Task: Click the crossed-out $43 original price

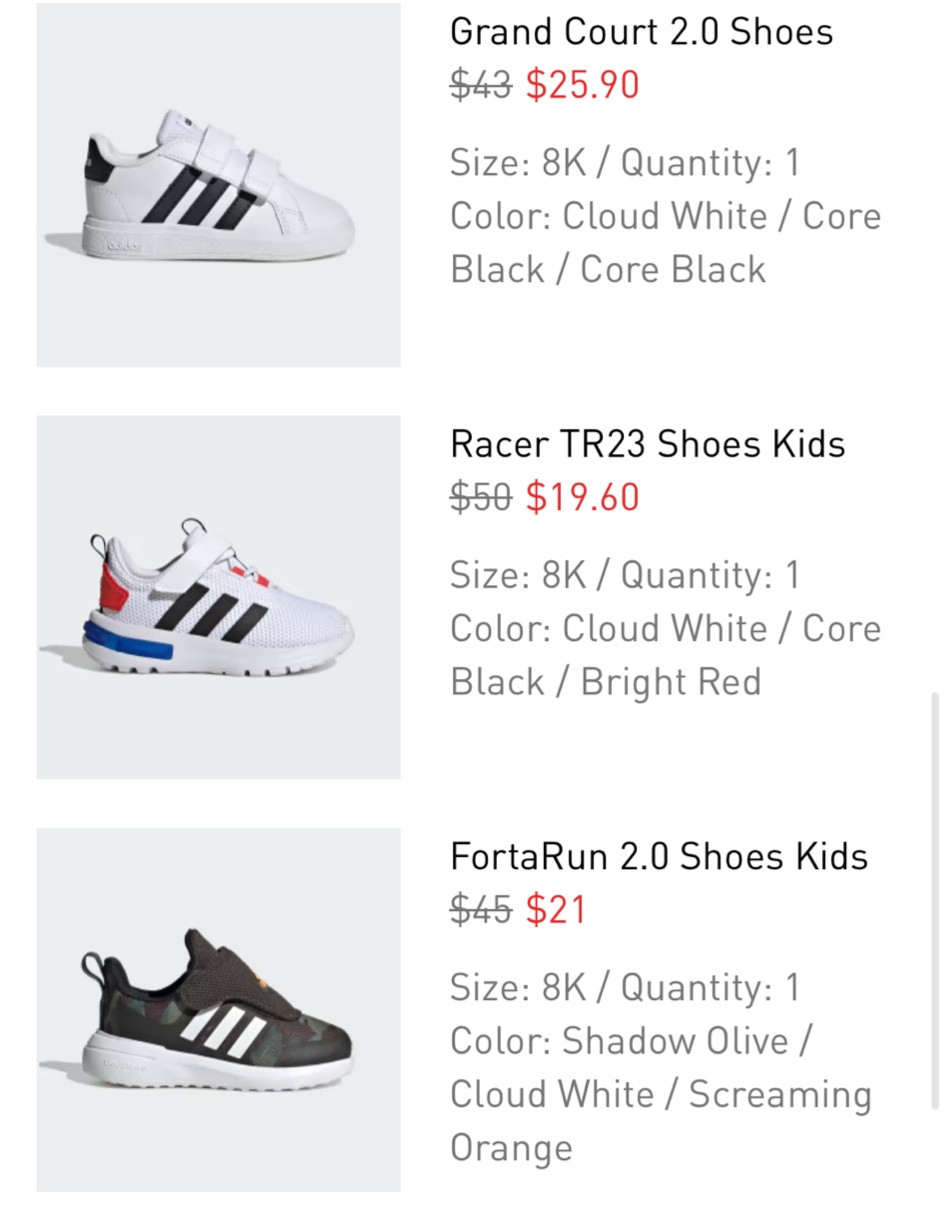Action: click(x=483, y=85)
